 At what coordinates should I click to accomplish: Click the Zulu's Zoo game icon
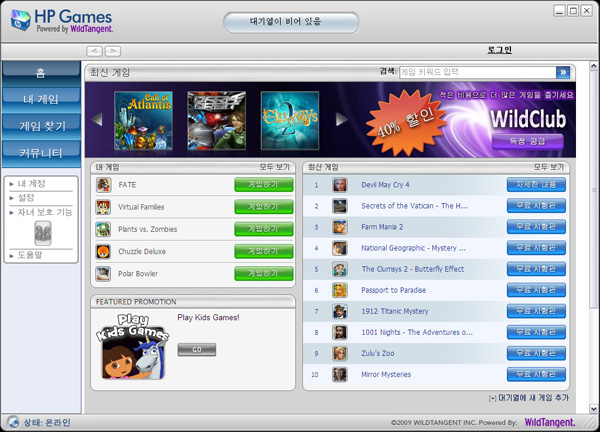point(339,353)
